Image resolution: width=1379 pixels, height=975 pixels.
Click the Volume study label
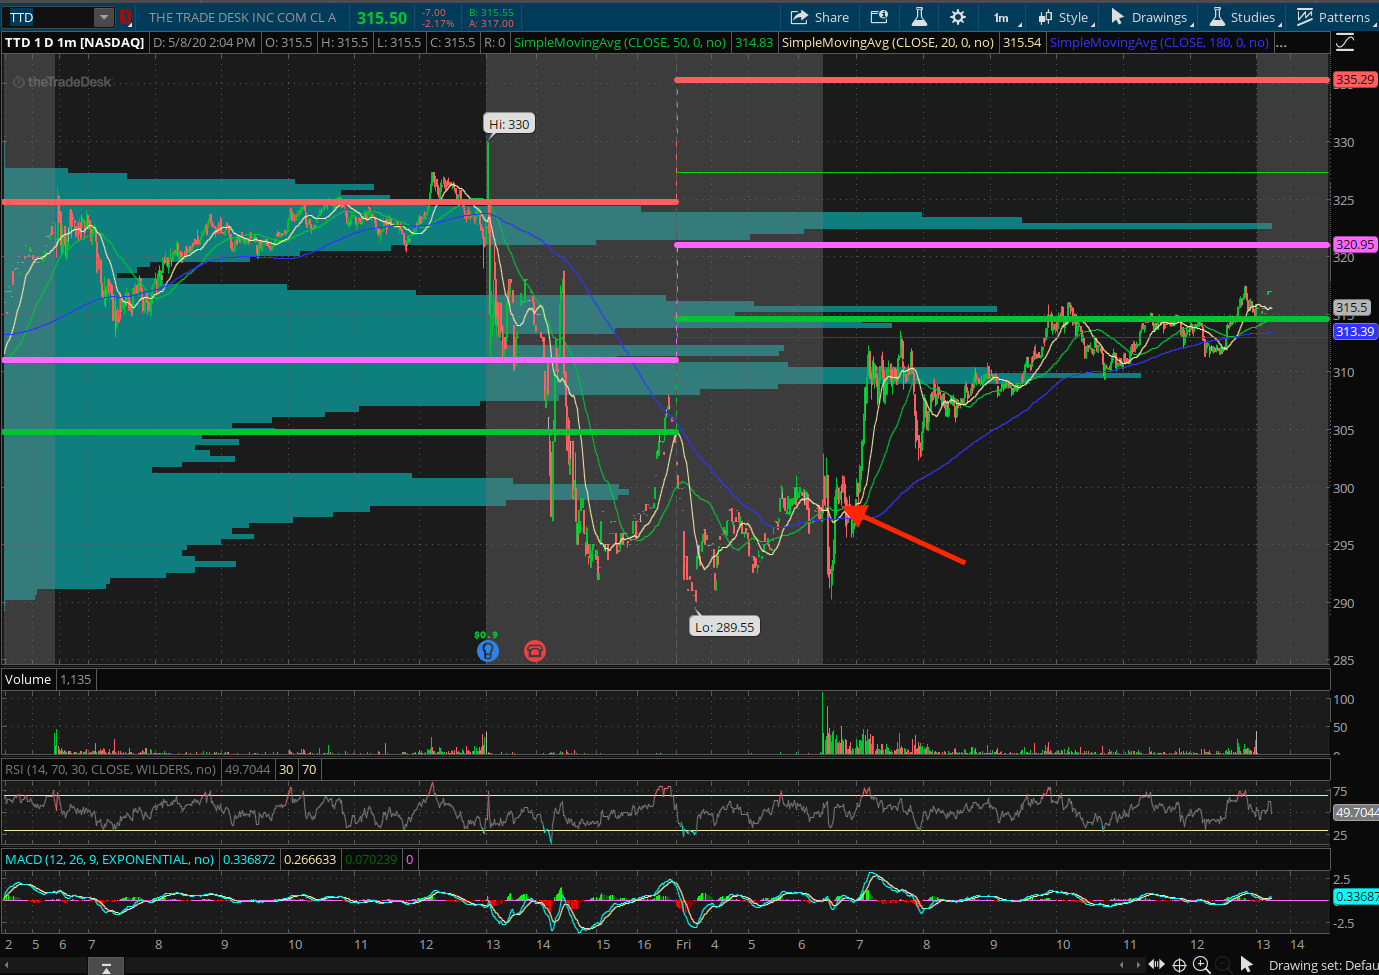click(x=28, y=679)
